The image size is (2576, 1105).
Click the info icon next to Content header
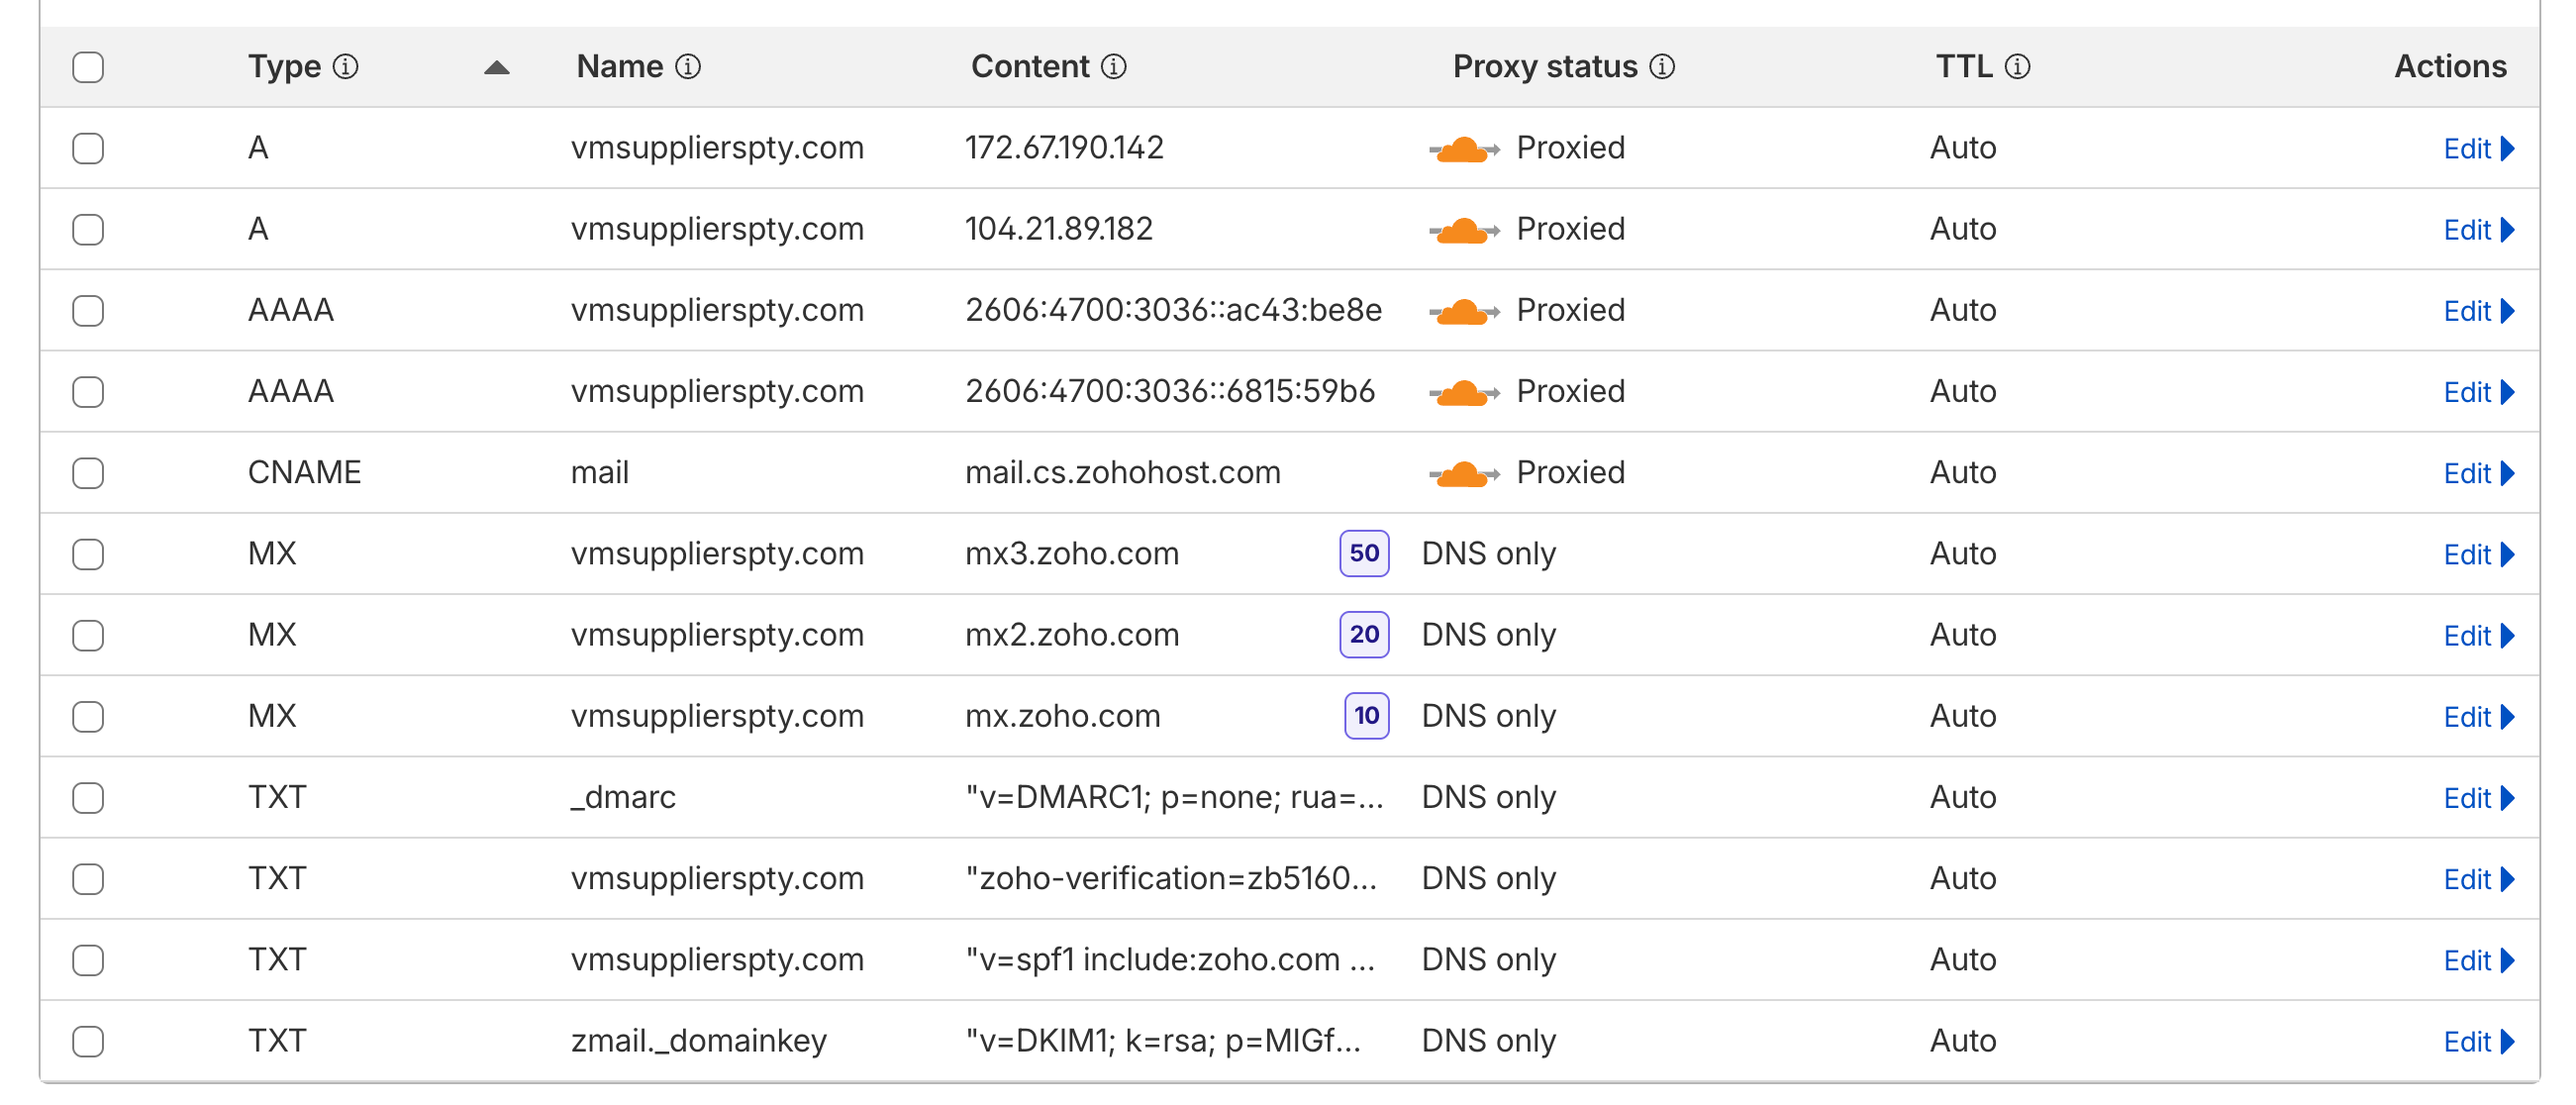pyautogui.click(x=1114, y=67)
